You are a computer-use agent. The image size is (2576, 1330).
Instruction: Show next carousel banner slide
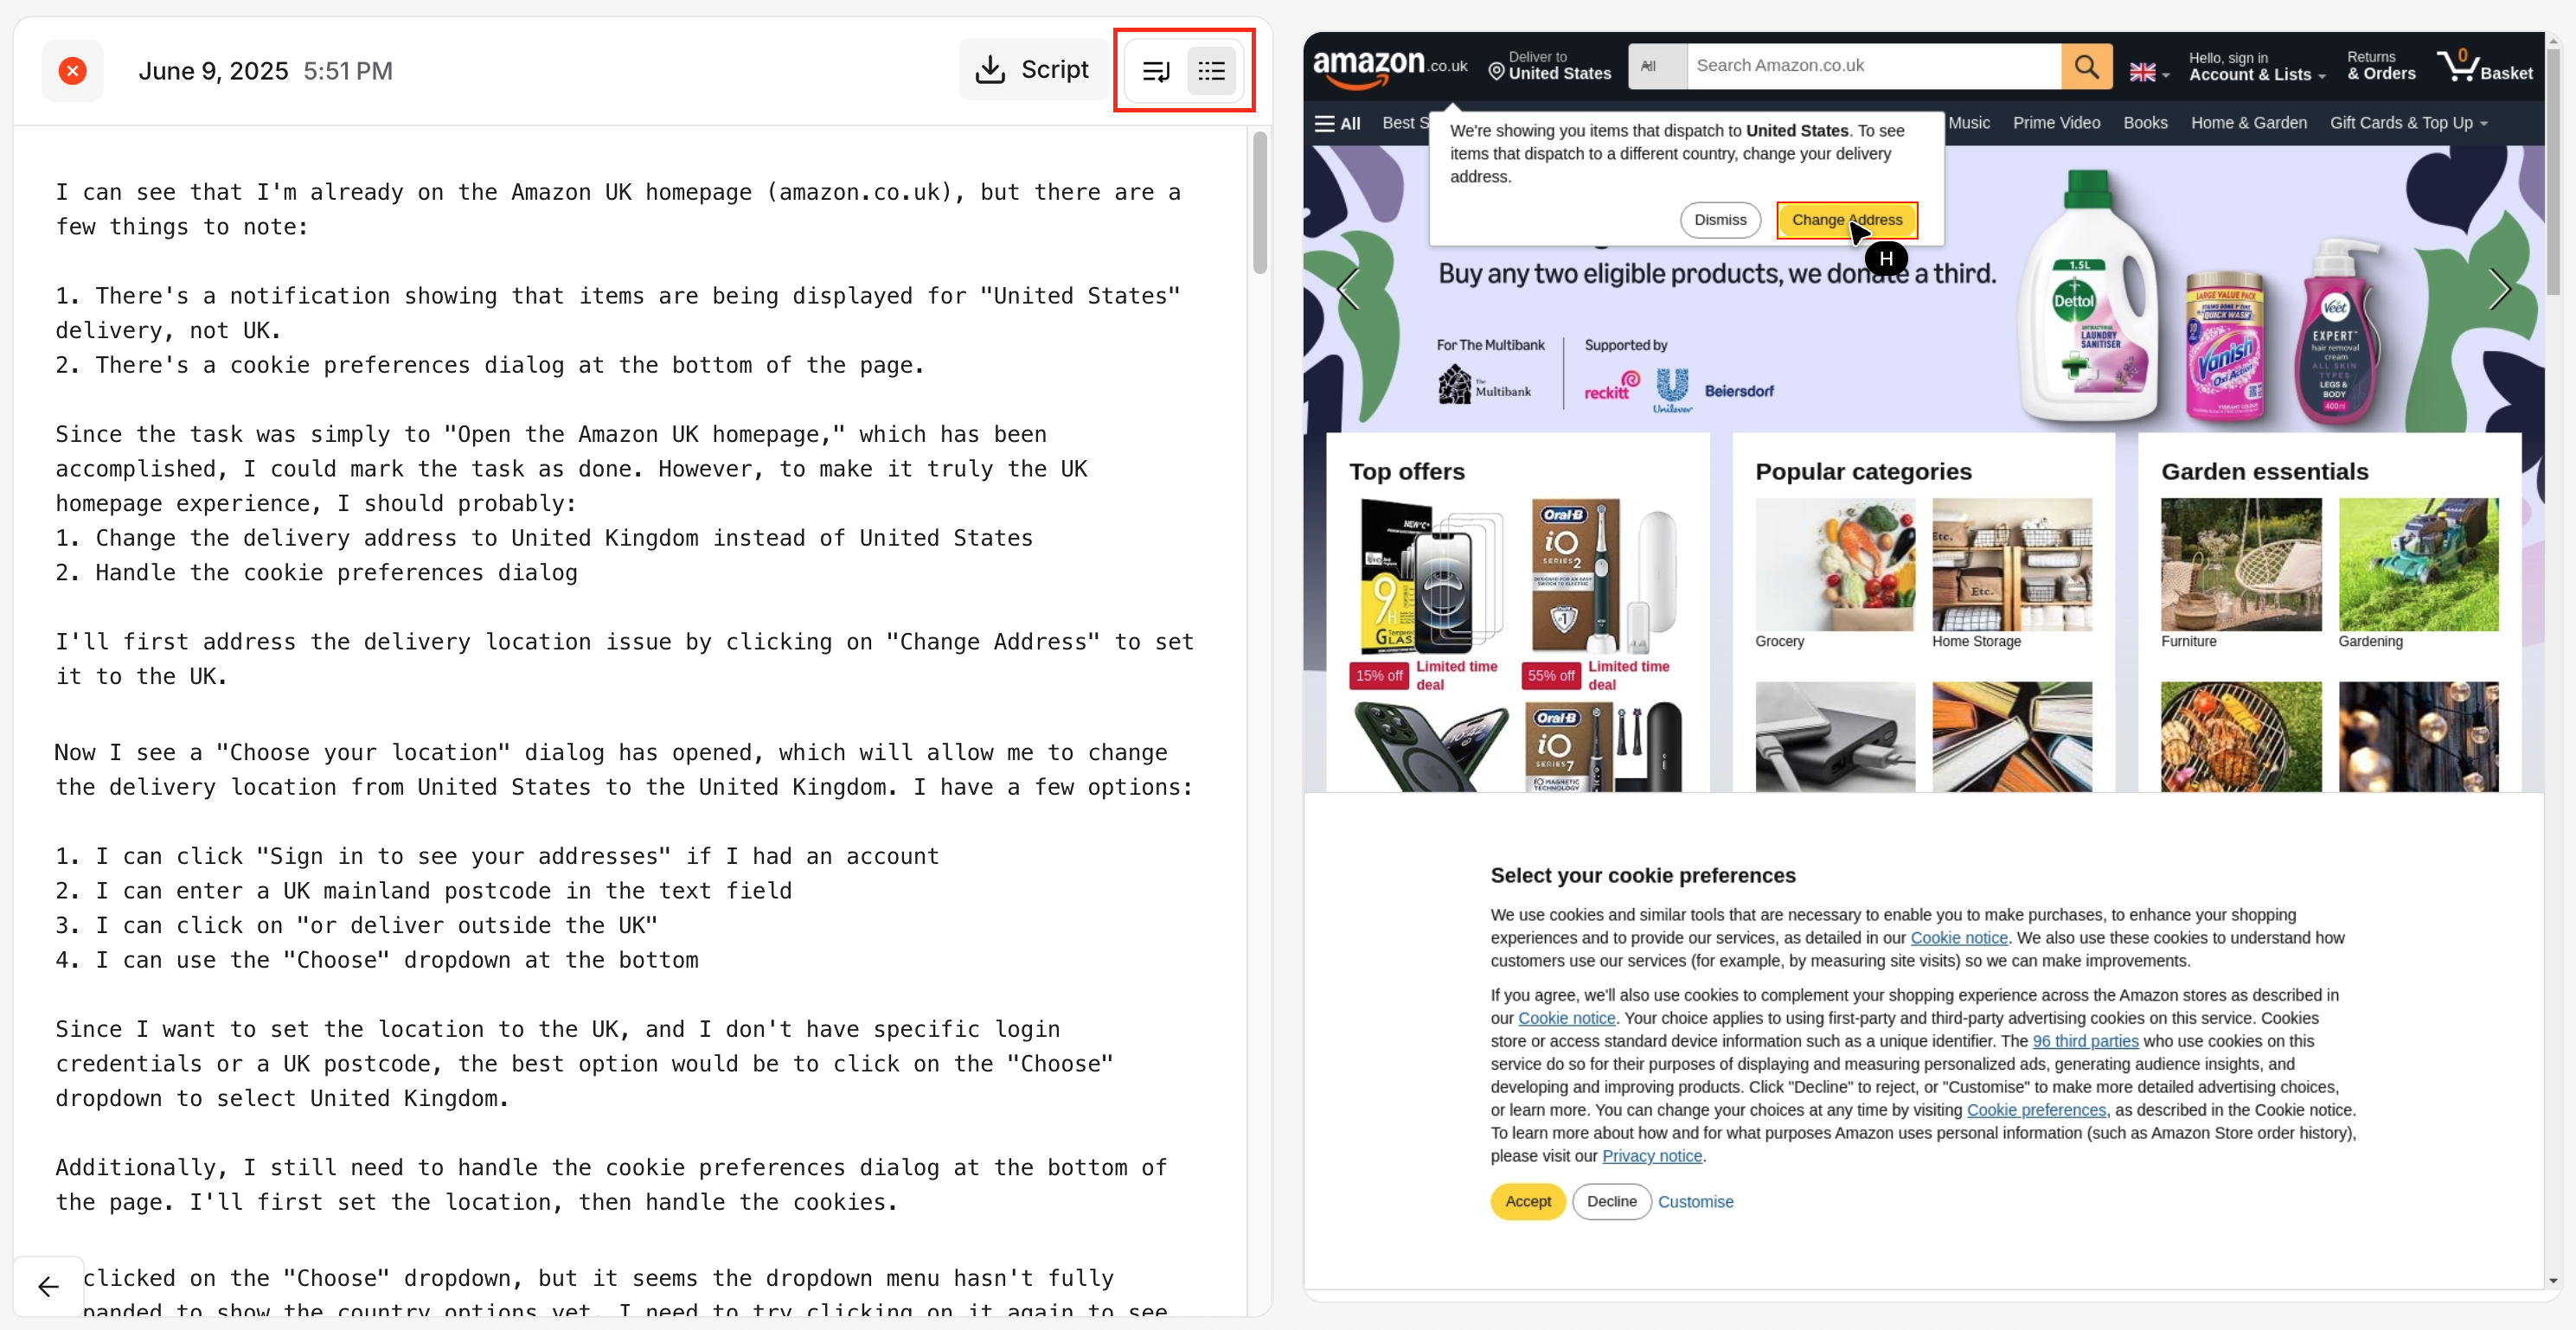coord(2499,289)
